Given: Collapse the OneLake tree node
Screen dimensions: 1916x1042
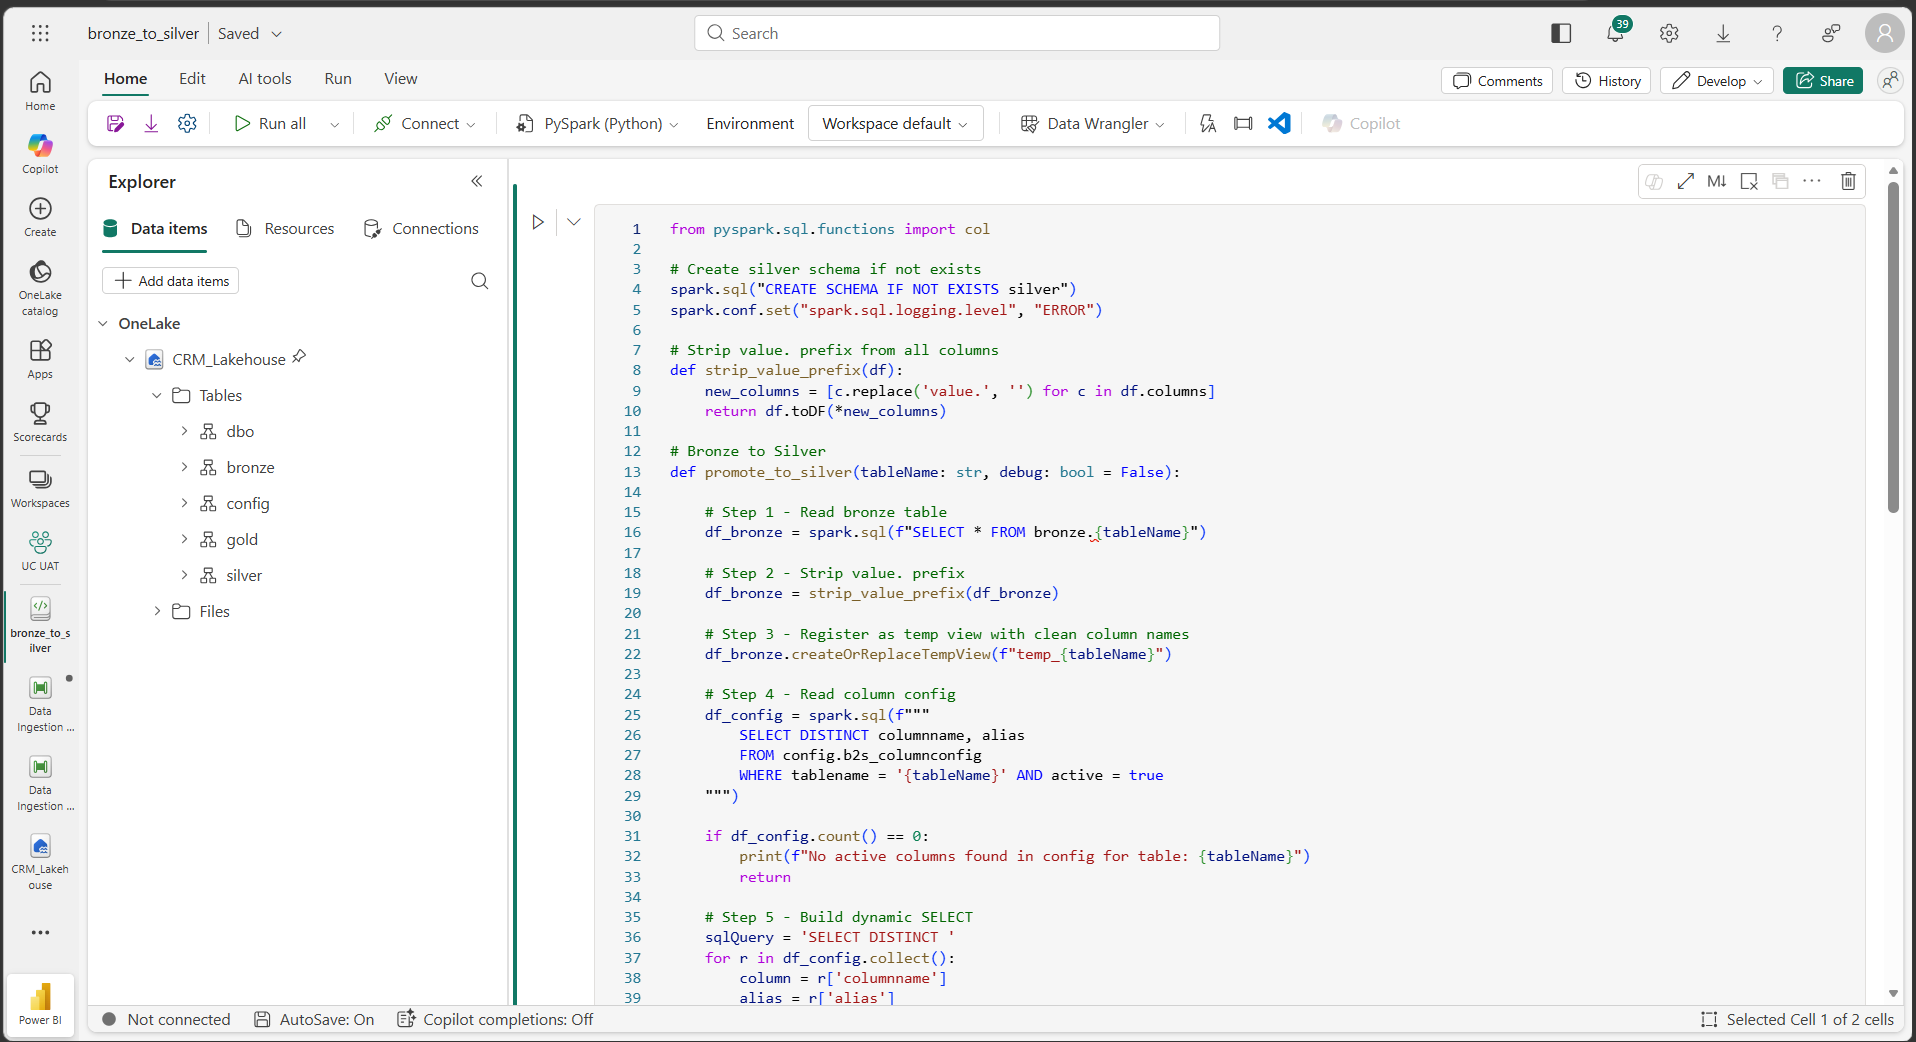Looking at the screenshot, I should 103,323.
